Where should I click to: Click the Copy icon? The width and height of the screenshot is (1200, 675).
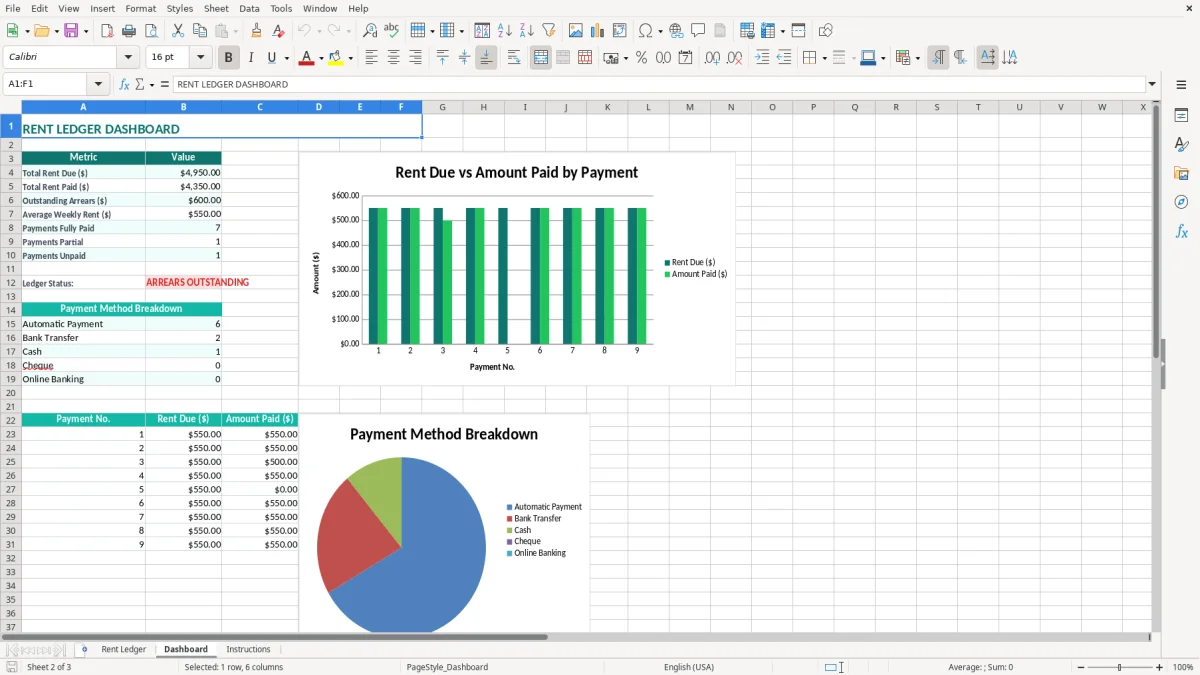click(x=200, y=31)
